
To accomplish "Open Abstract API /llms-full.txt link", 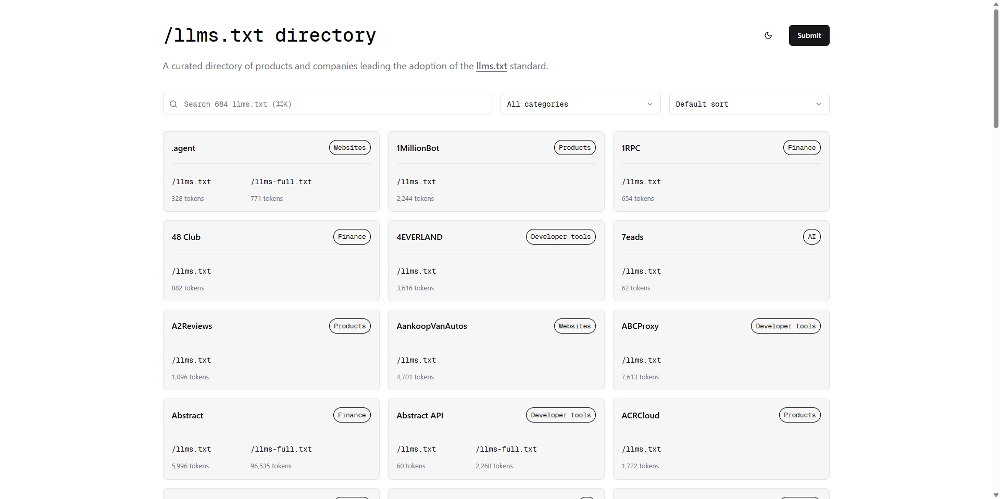I will click(x=506, y=449).
